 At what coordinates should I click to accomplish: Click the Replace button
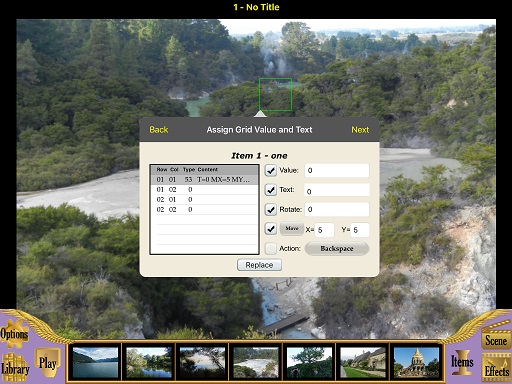pos(259,265)
